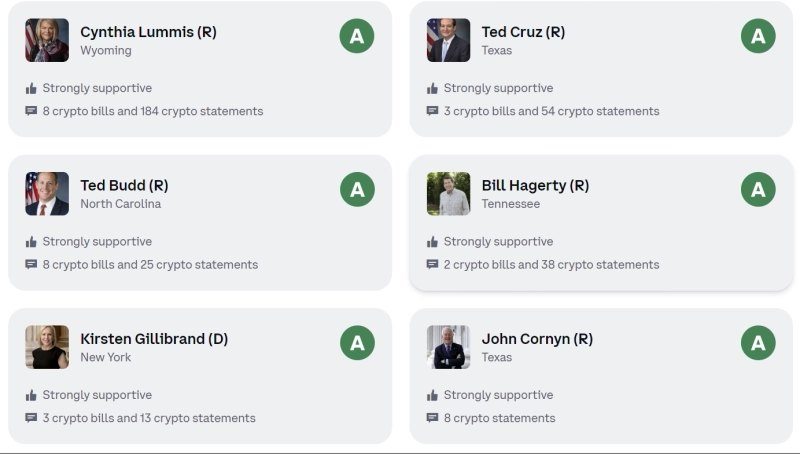Click Cynthia Lummis's green A grade badge
The width and height of the screenshot is (800, 454).
[357, 36]
